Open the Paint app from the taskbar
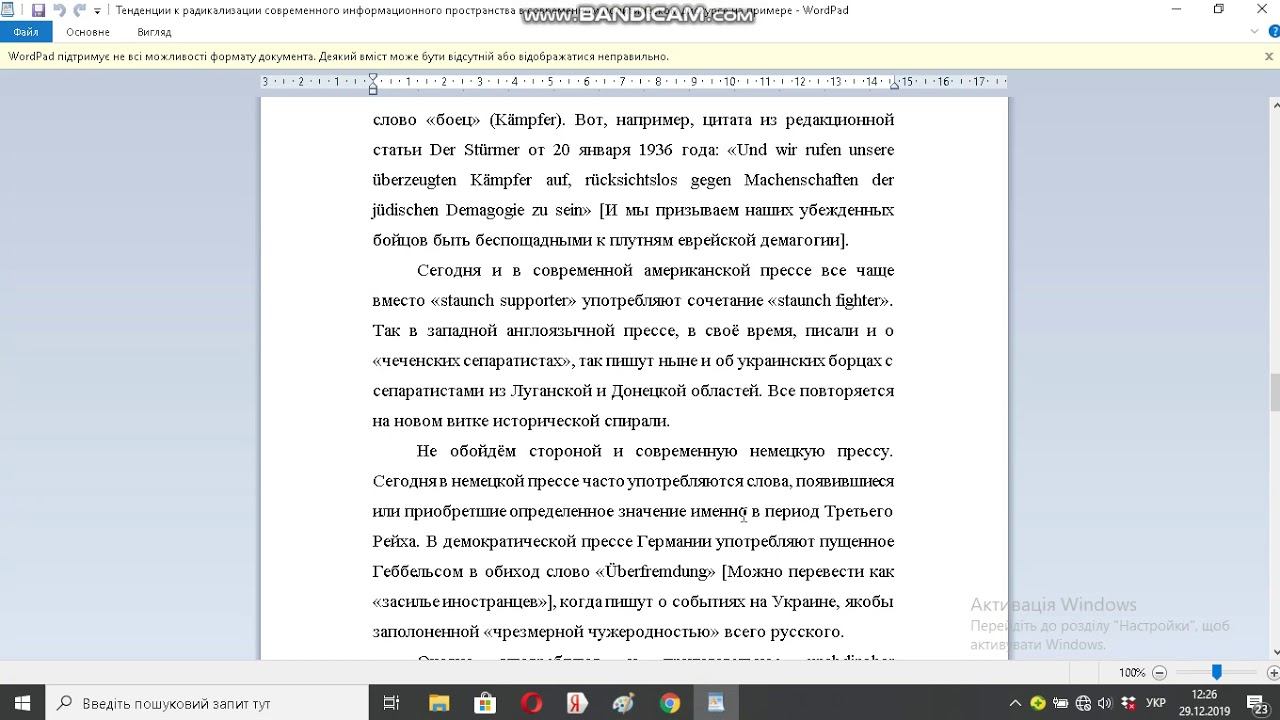1280x720 pixels. 623,703
